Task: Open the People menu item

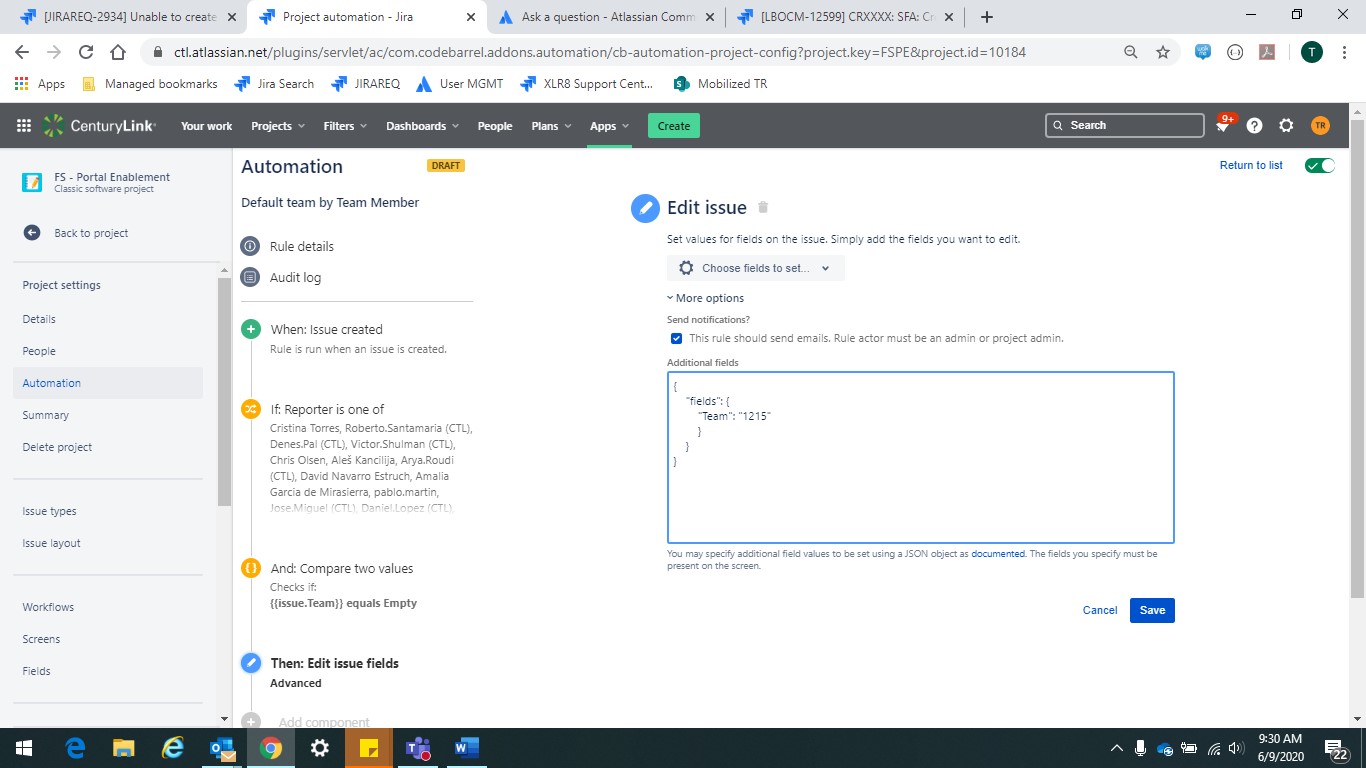Action: point(495,126)
